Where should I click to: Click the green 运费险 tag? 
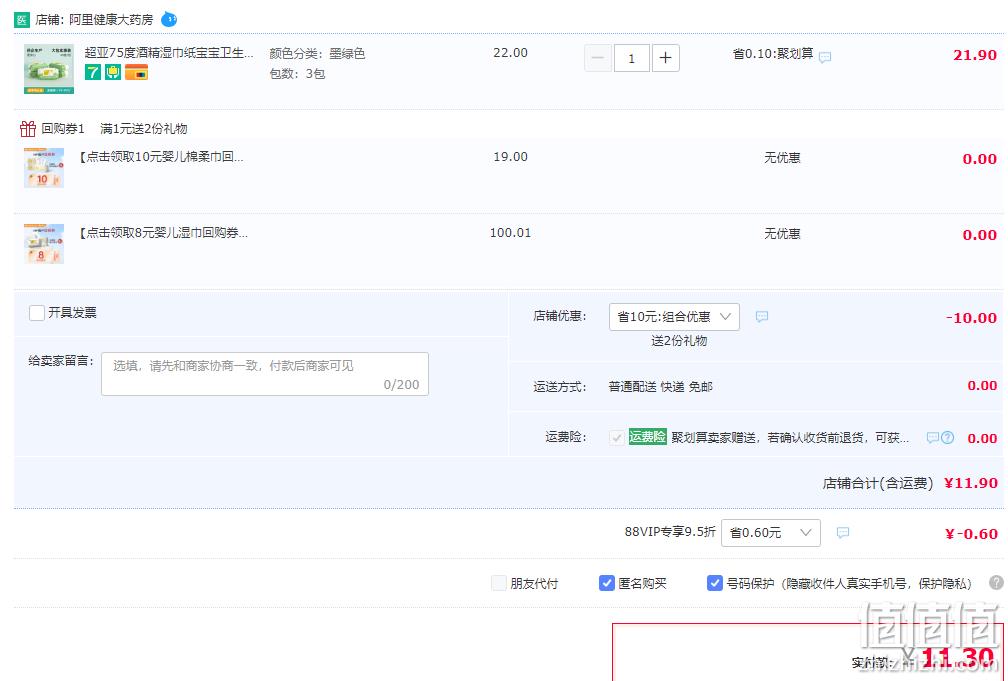647,437
